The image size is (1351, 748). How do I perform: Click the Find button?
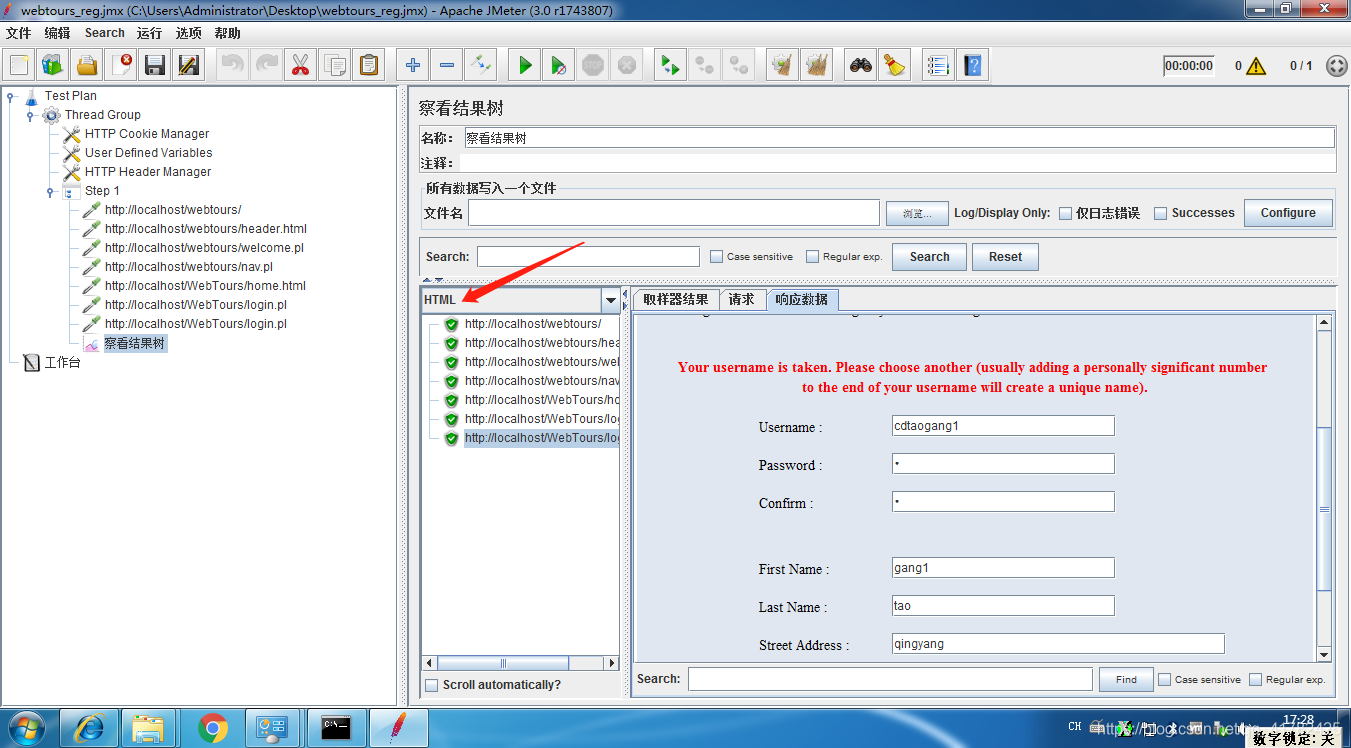tap(1126, 679)
